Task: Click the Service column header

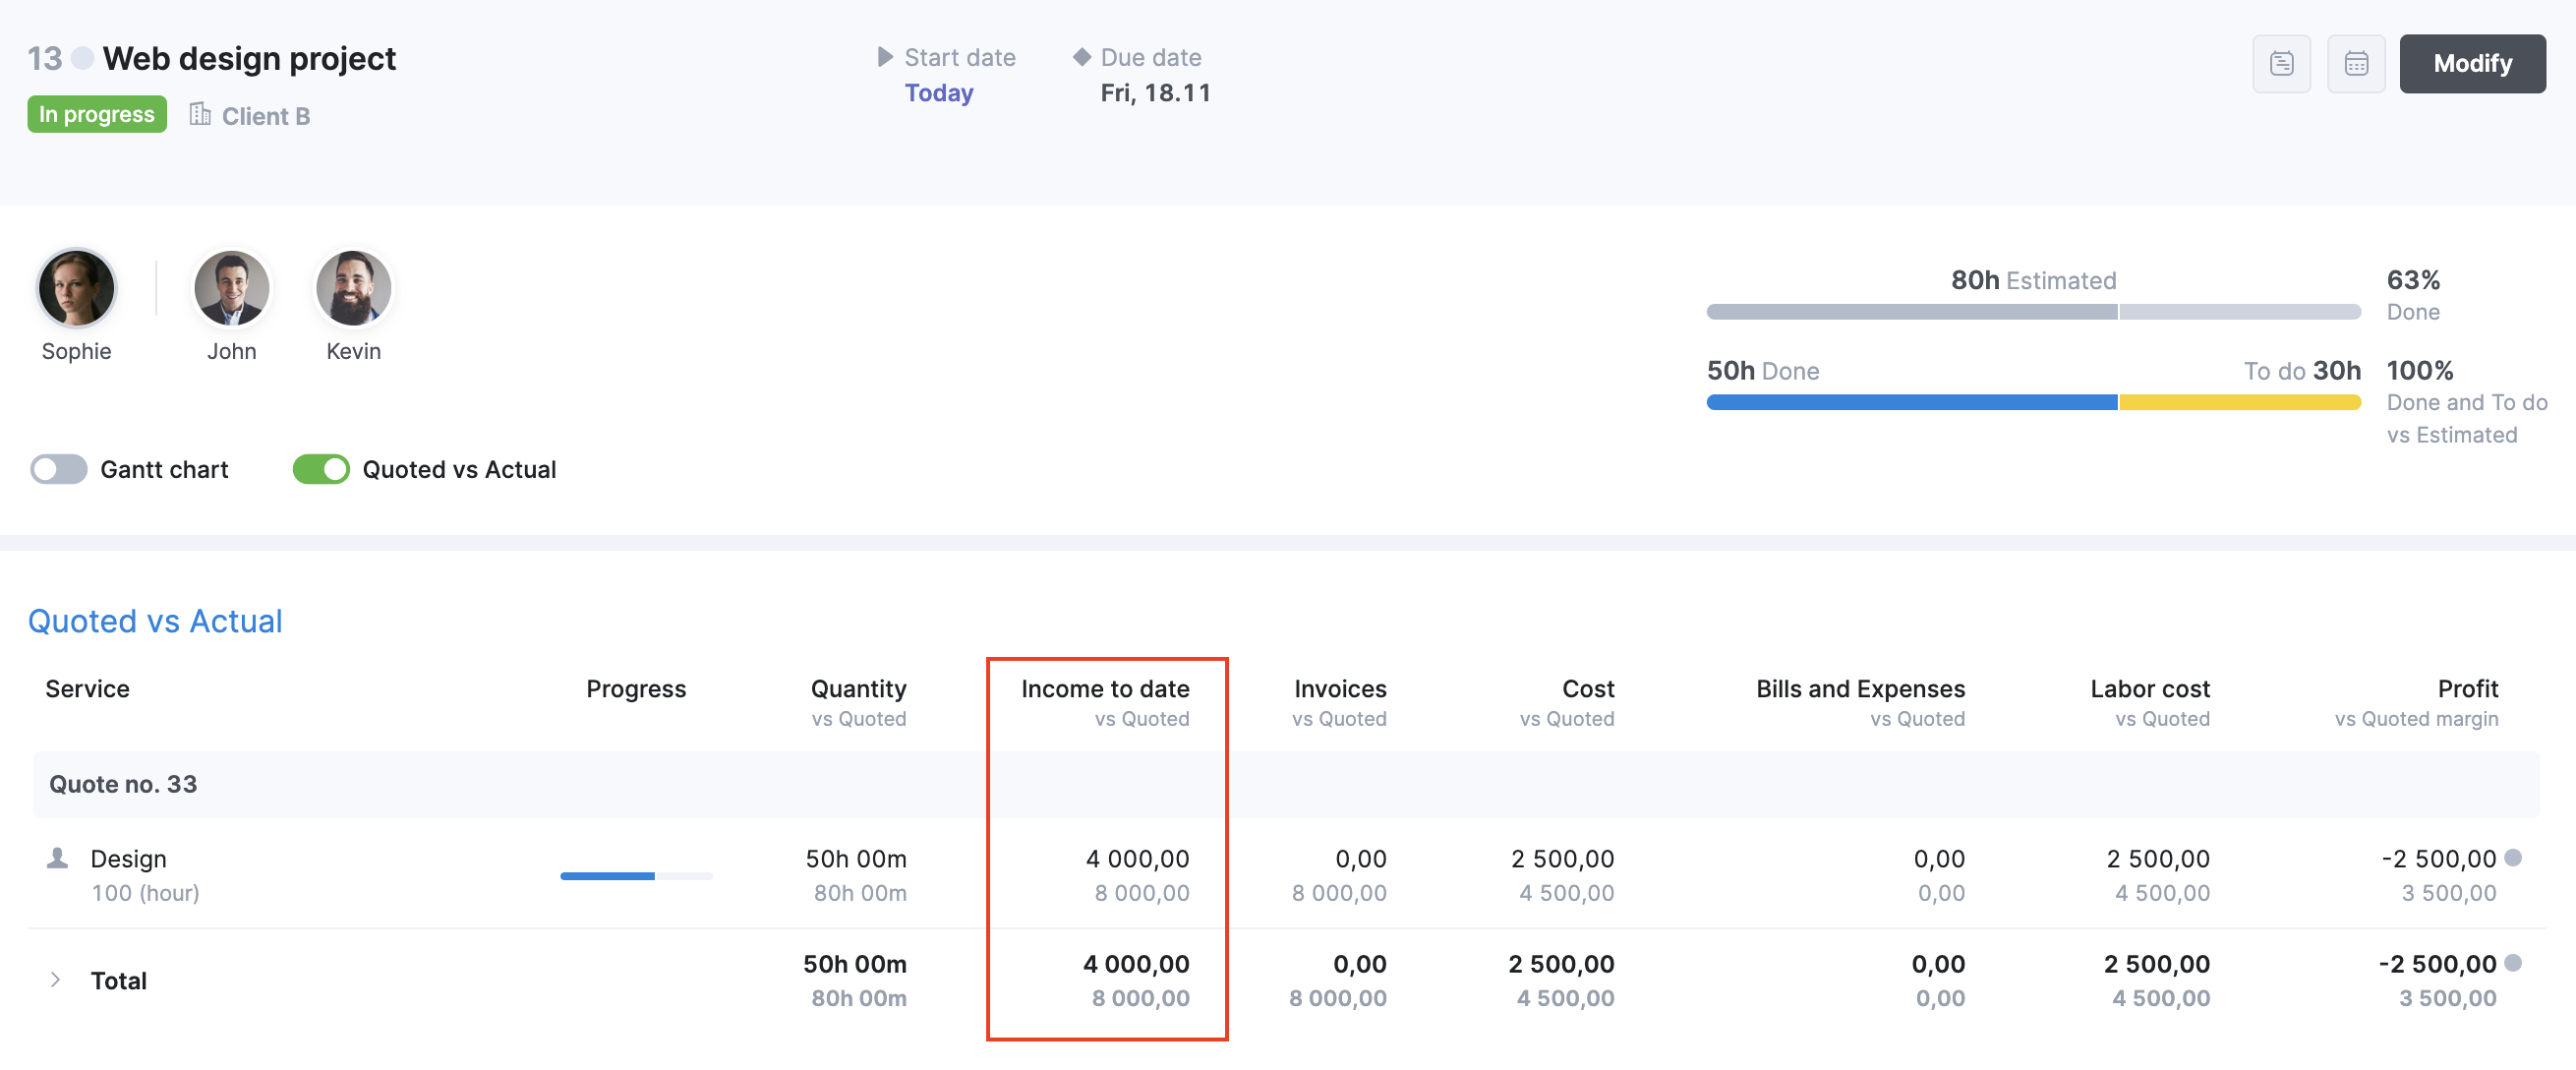Action: (x=87, y=689)
